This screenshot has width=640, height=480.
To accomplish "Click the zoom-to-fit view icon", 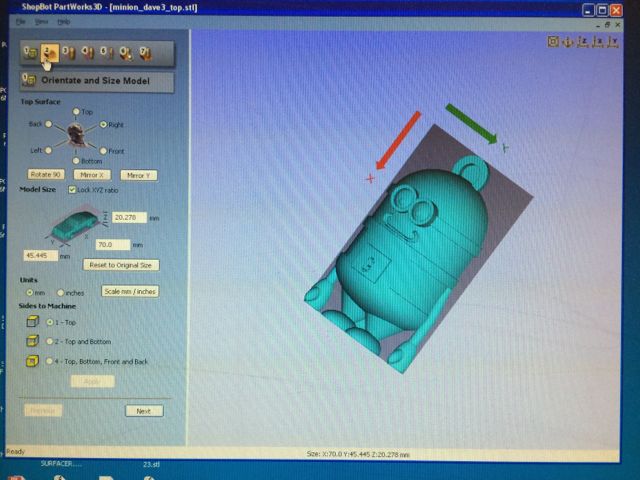I will click(553, 41).
